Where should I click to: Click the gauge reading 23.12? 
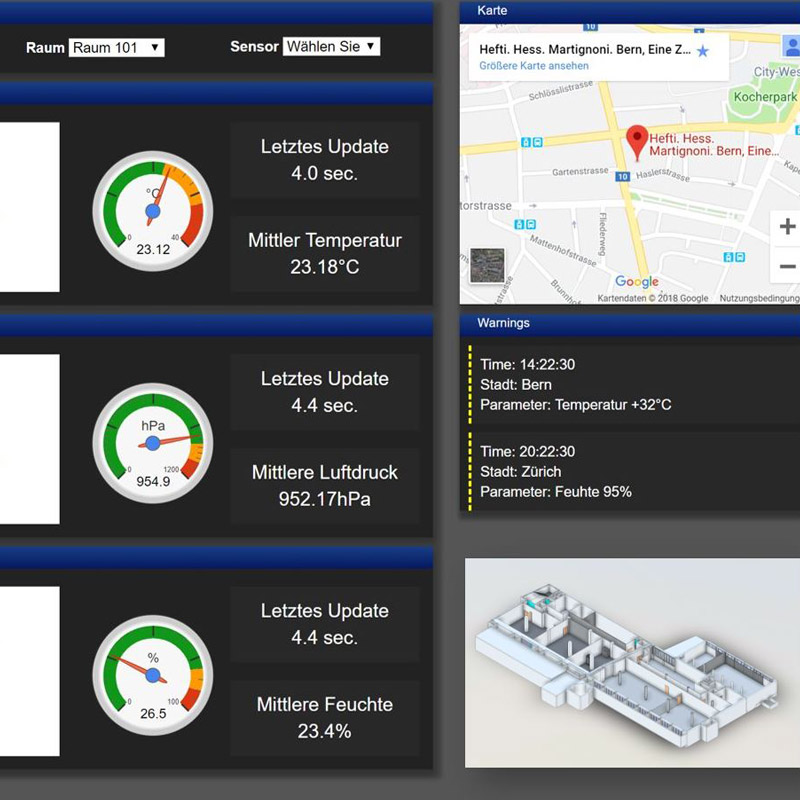pos(153,249)
